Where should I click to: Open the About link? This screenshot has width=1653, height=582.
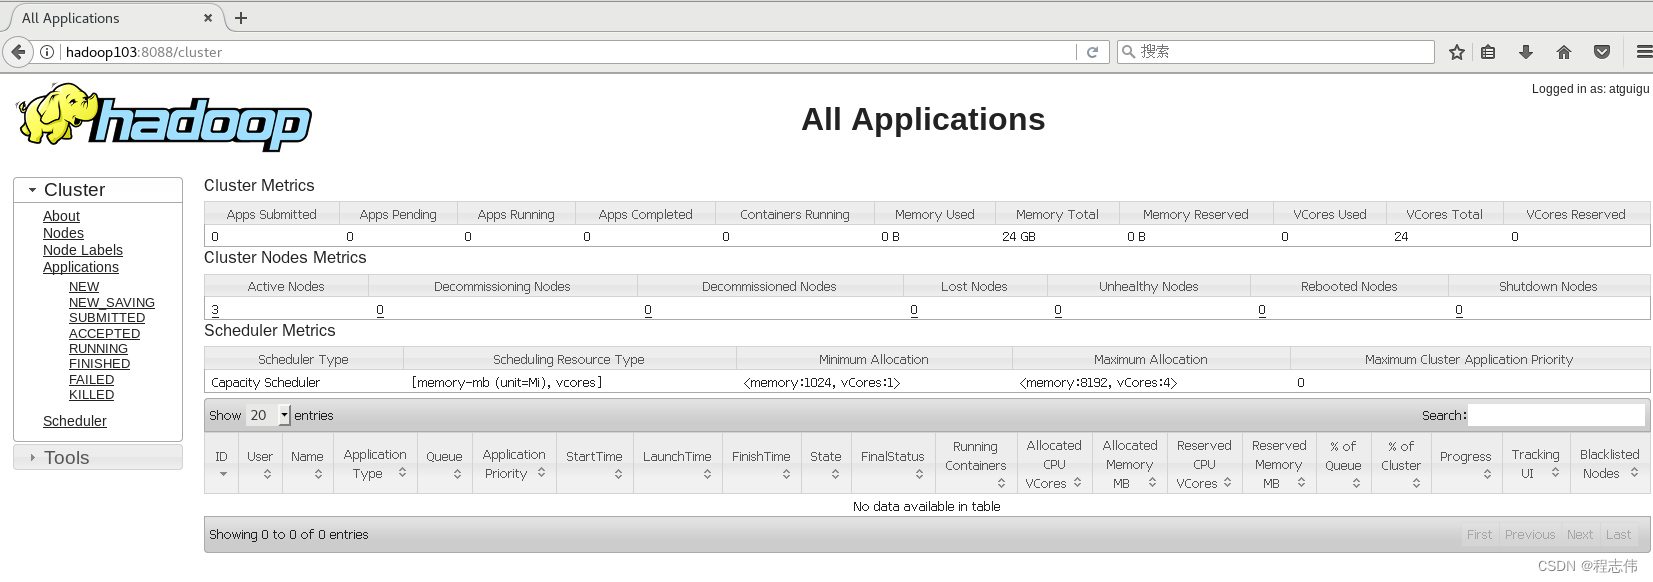tap(61, 216)
